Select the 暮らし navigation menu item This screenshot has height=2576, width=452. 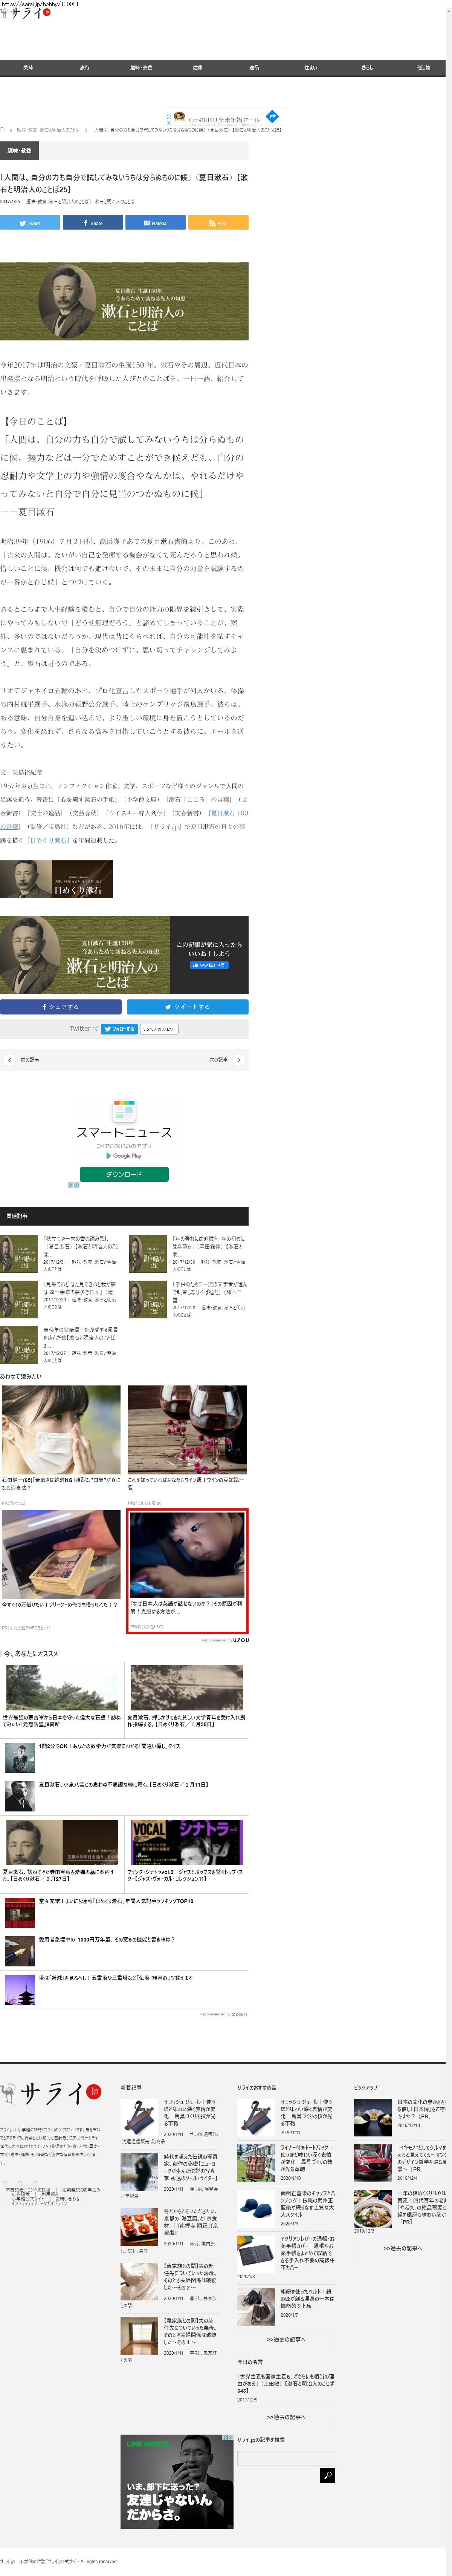(x=367, y=68)
